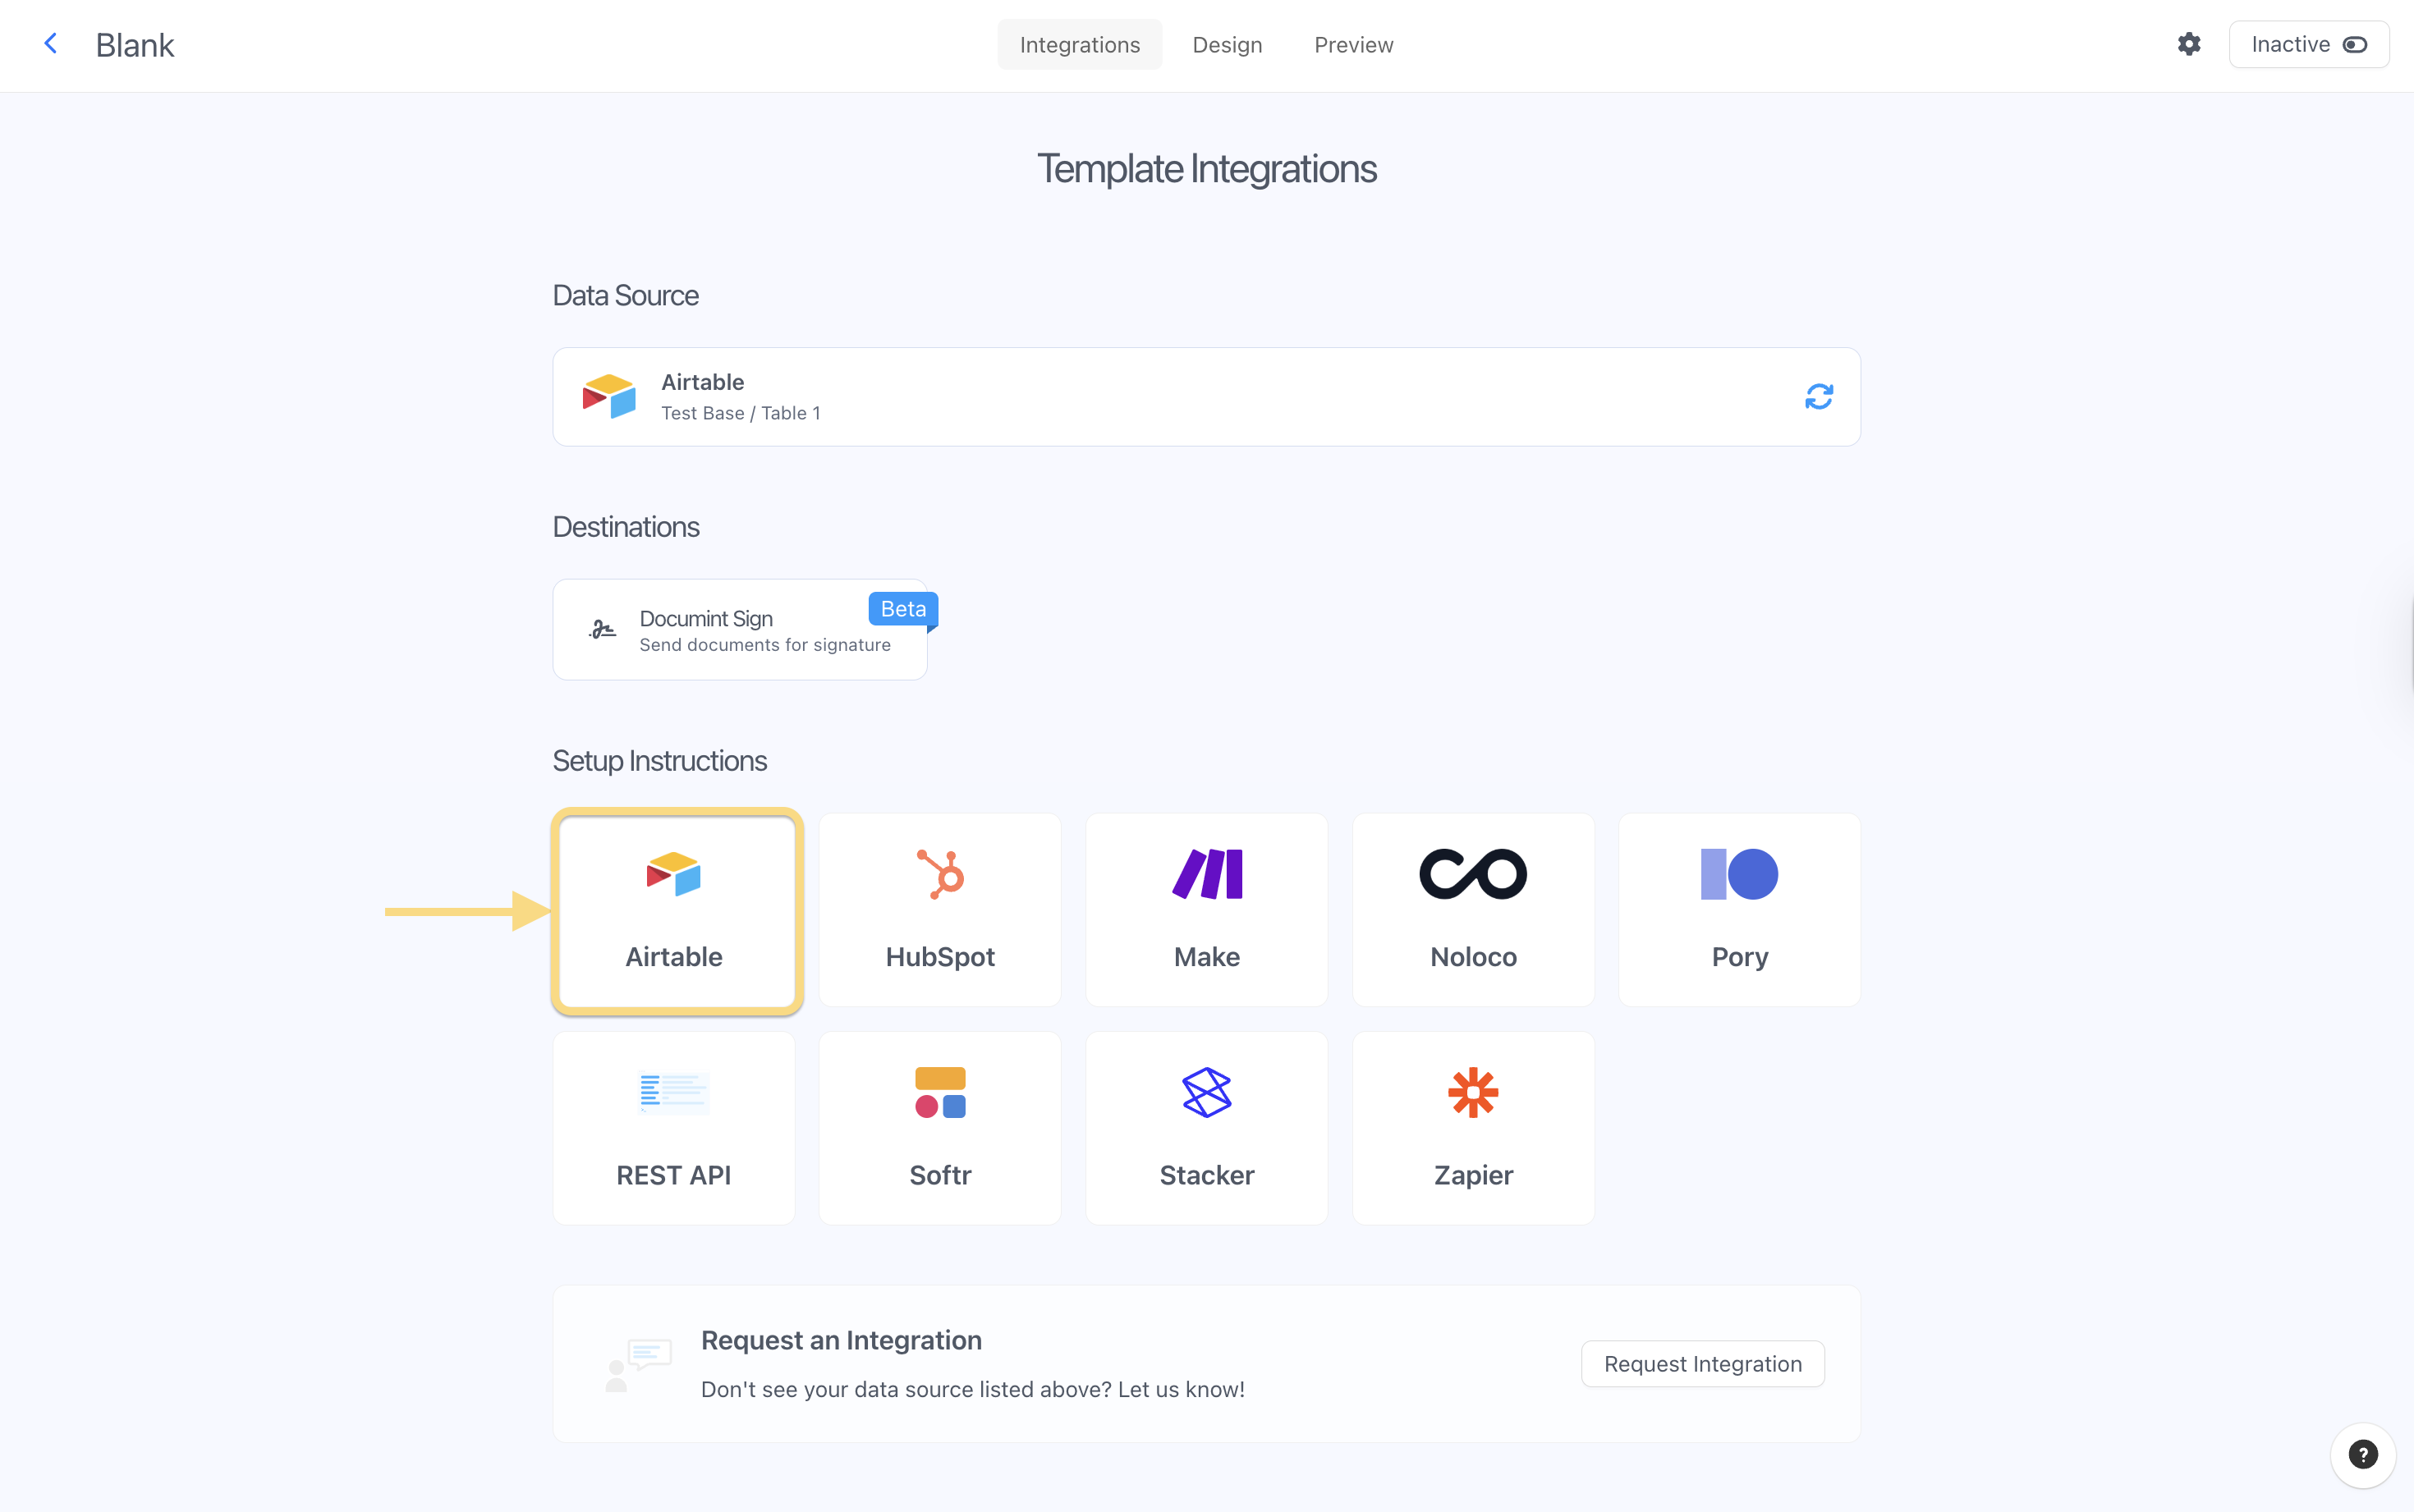Refresh the Airtable data source
This screenshot has width=2414, height=1512.
pyautogui.click(x=1818, y=397)
